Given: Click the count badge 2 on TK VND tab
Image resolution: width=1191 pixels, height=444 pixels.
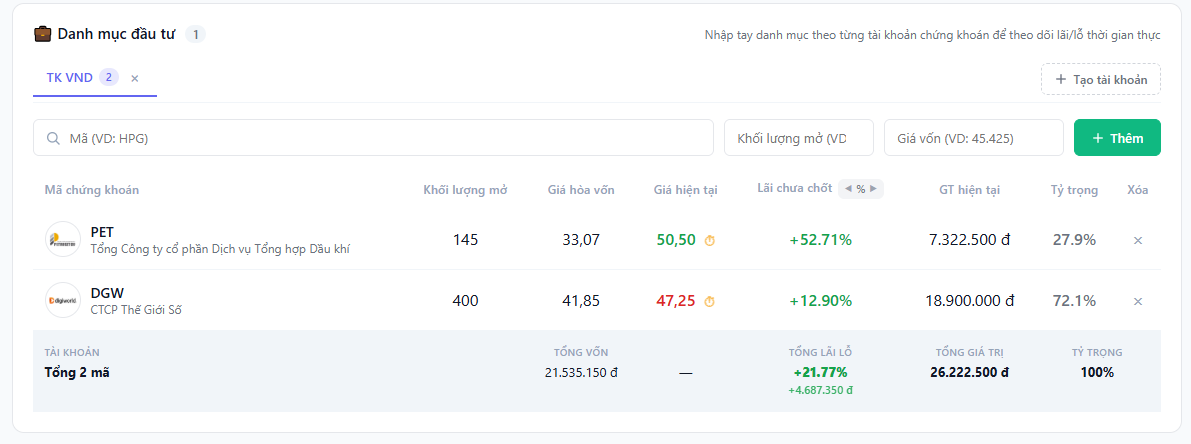Looking at the screenshot, I should click(109, 77).
